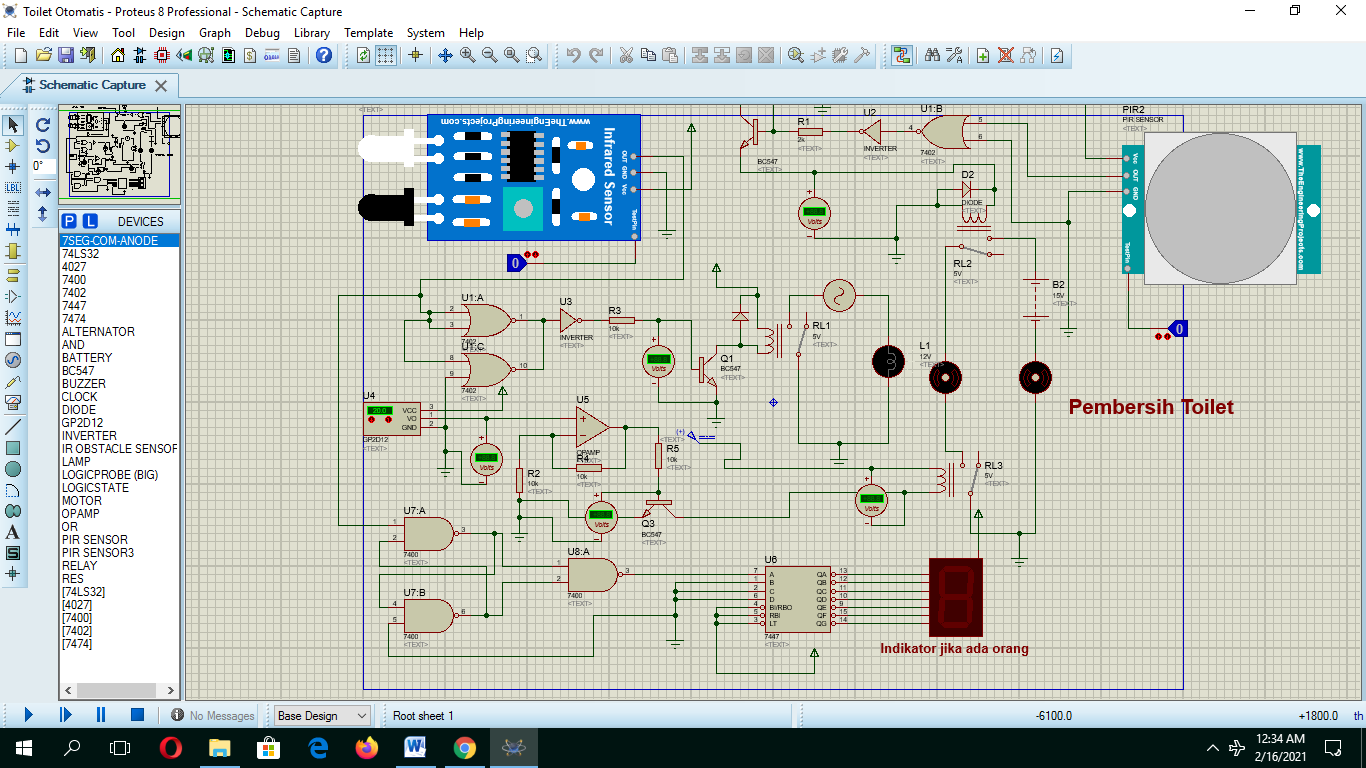Screen dimensions: 1366x768
Task: Select the Wire Label (LBL) mode
Action: [x=13, y=188]
